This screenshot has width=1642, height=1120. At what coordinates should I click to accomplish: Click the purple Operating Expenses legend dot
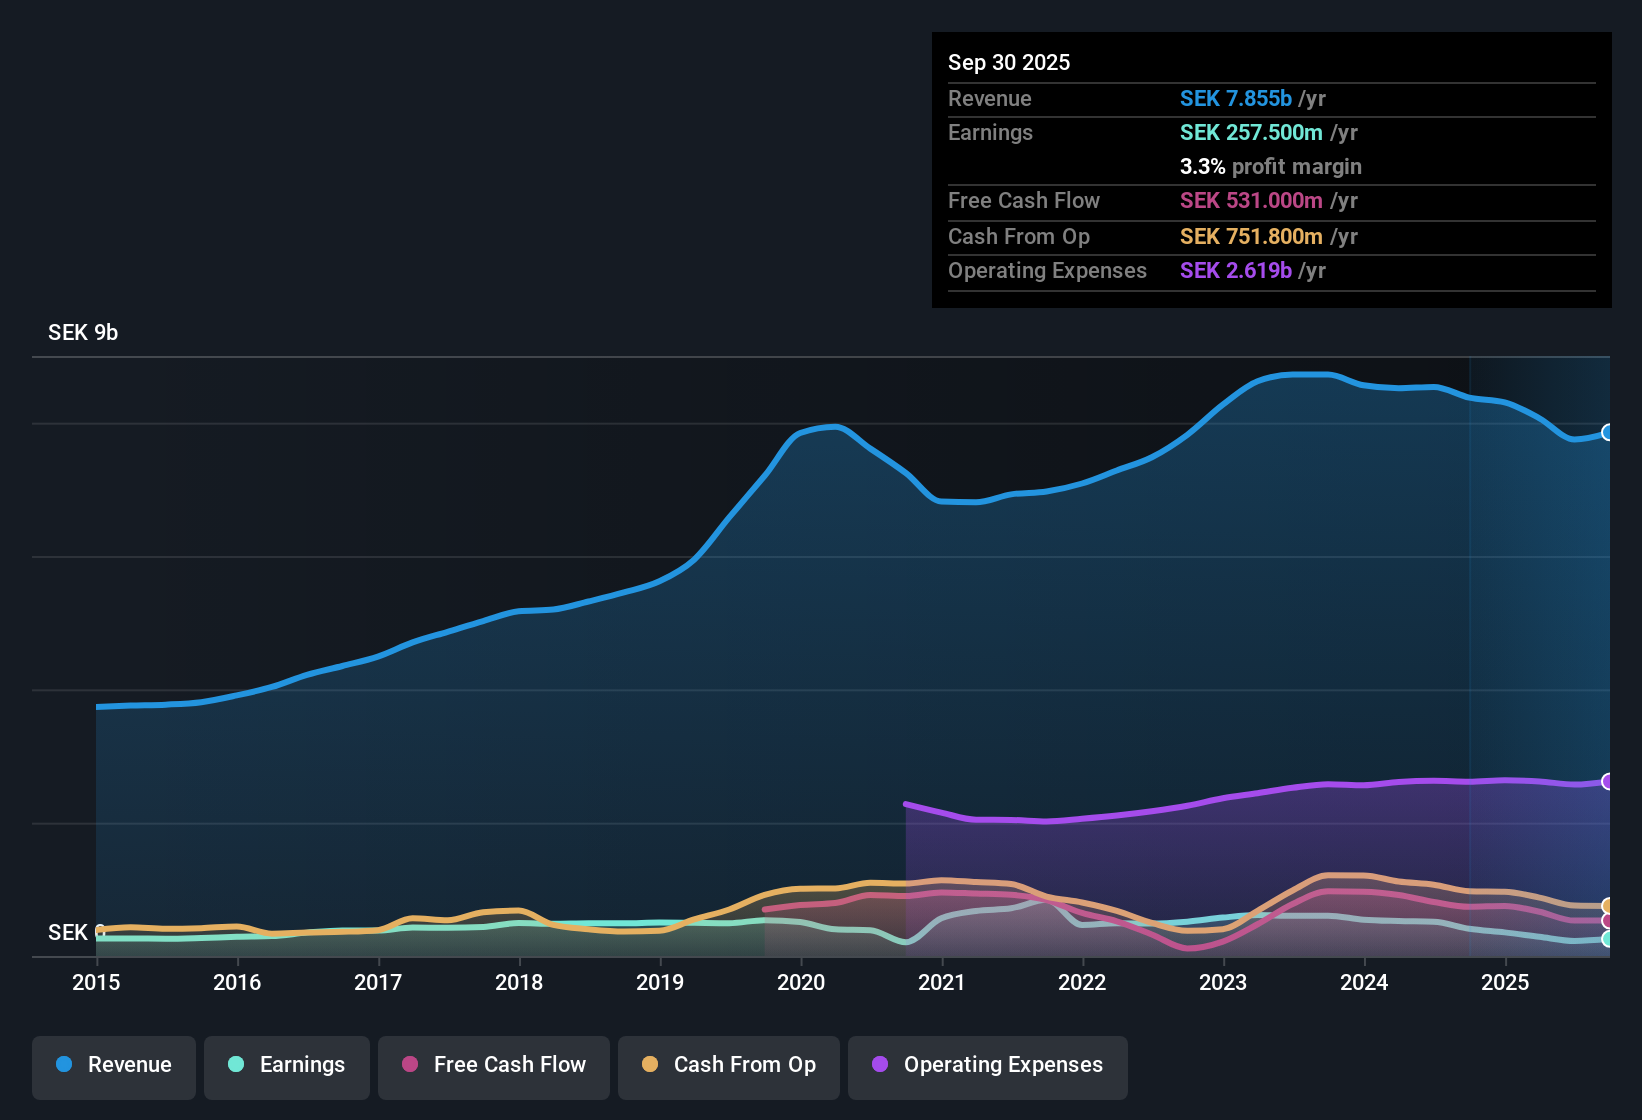(879, 1065)
